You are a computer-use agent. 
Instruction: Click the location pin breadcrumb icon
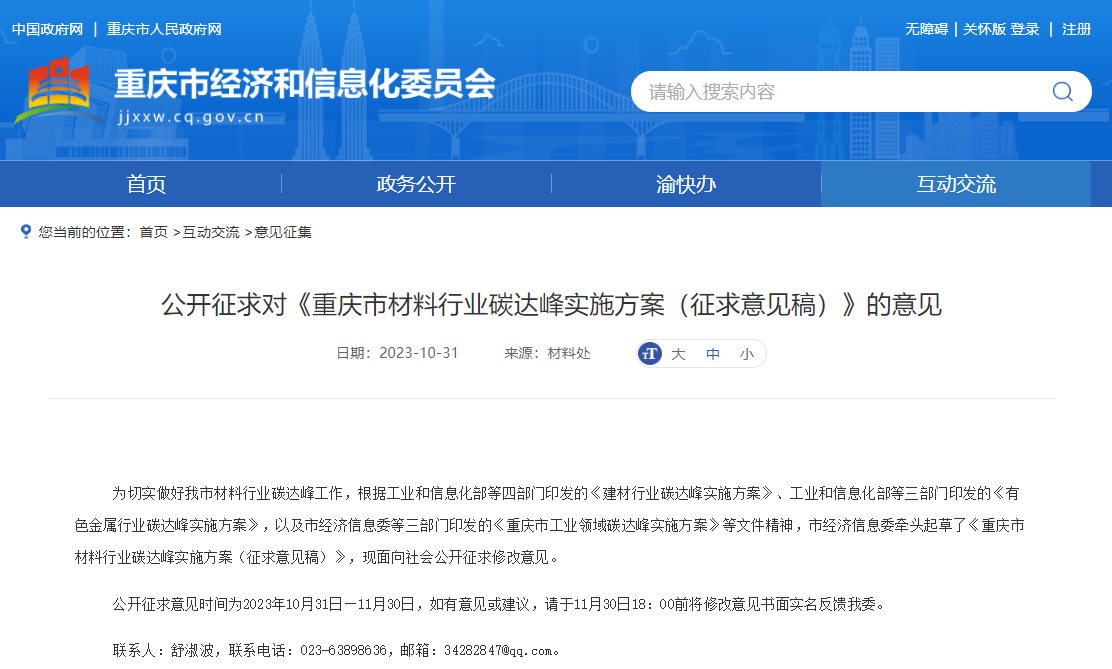click(25, 232)
